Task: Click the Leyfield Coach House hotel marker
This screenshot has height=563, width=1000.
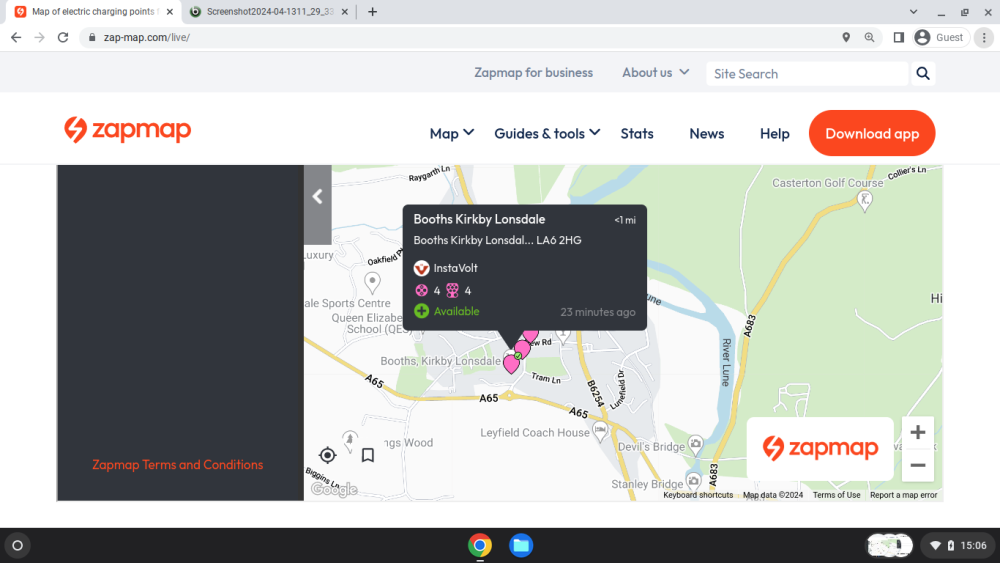Action: 600,432
